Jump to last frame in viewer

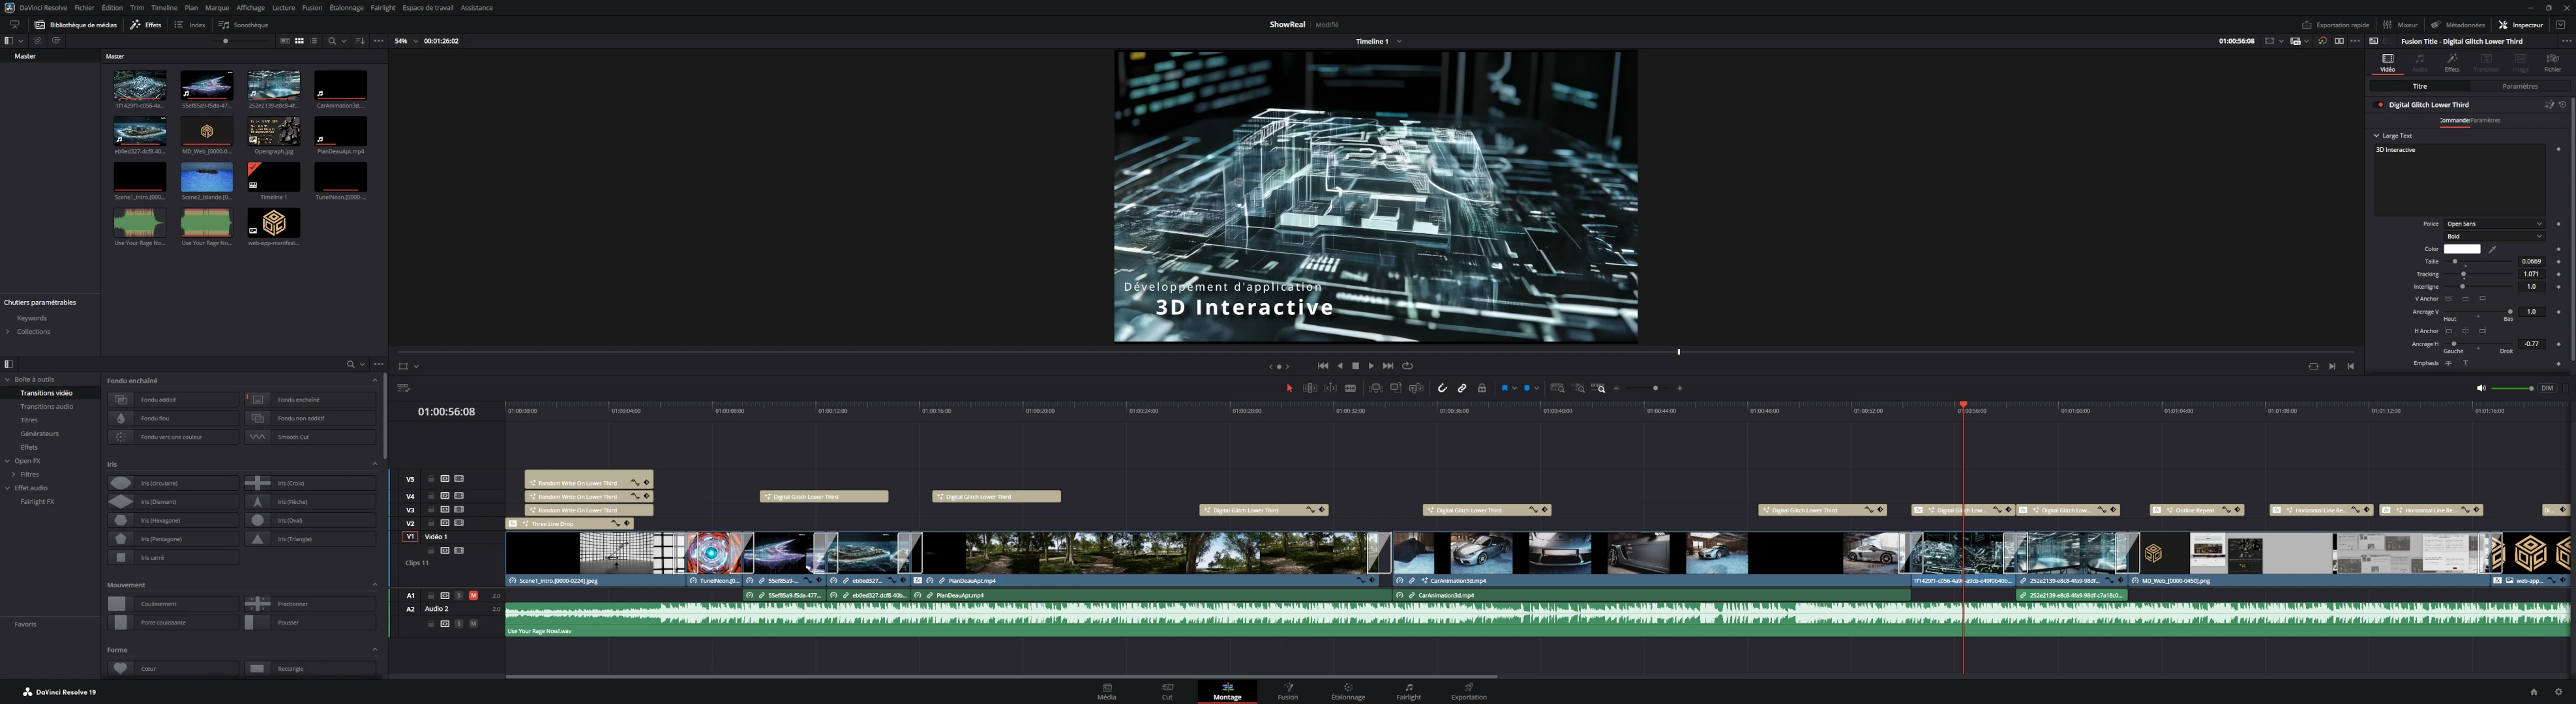pos(1388,366)
